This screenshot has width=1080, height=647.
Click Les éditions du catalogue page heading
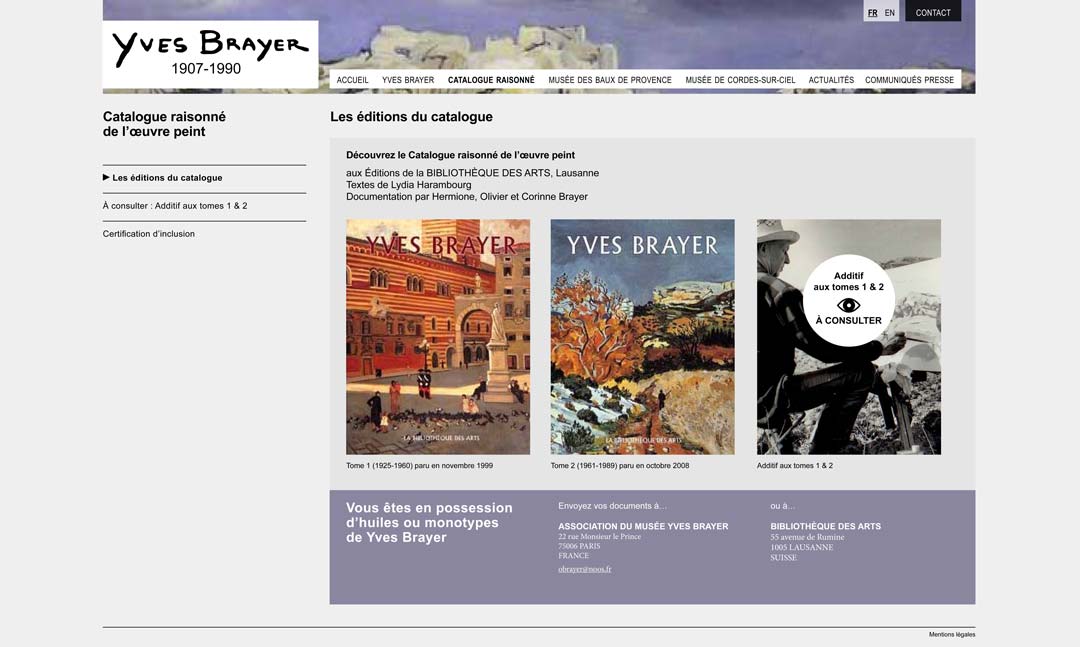pyautogui.click(x=411, y=117)
